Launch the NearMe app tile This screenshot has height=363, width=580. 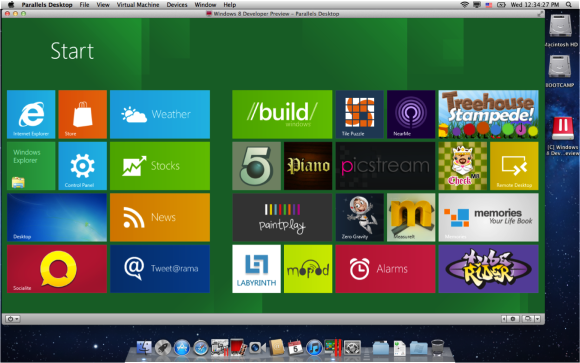411,114
